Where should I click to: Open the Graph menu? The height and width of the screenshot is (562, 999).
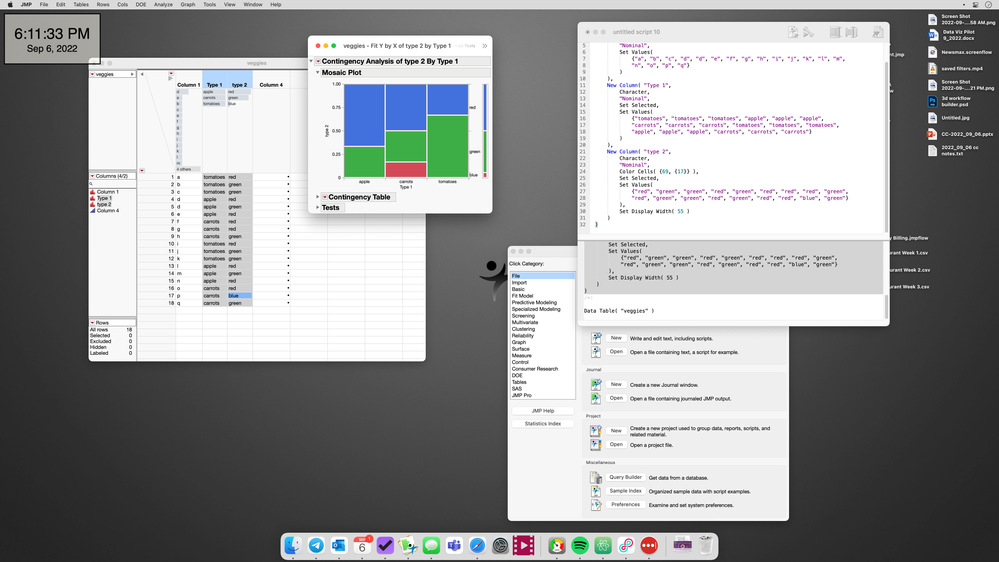188,4
